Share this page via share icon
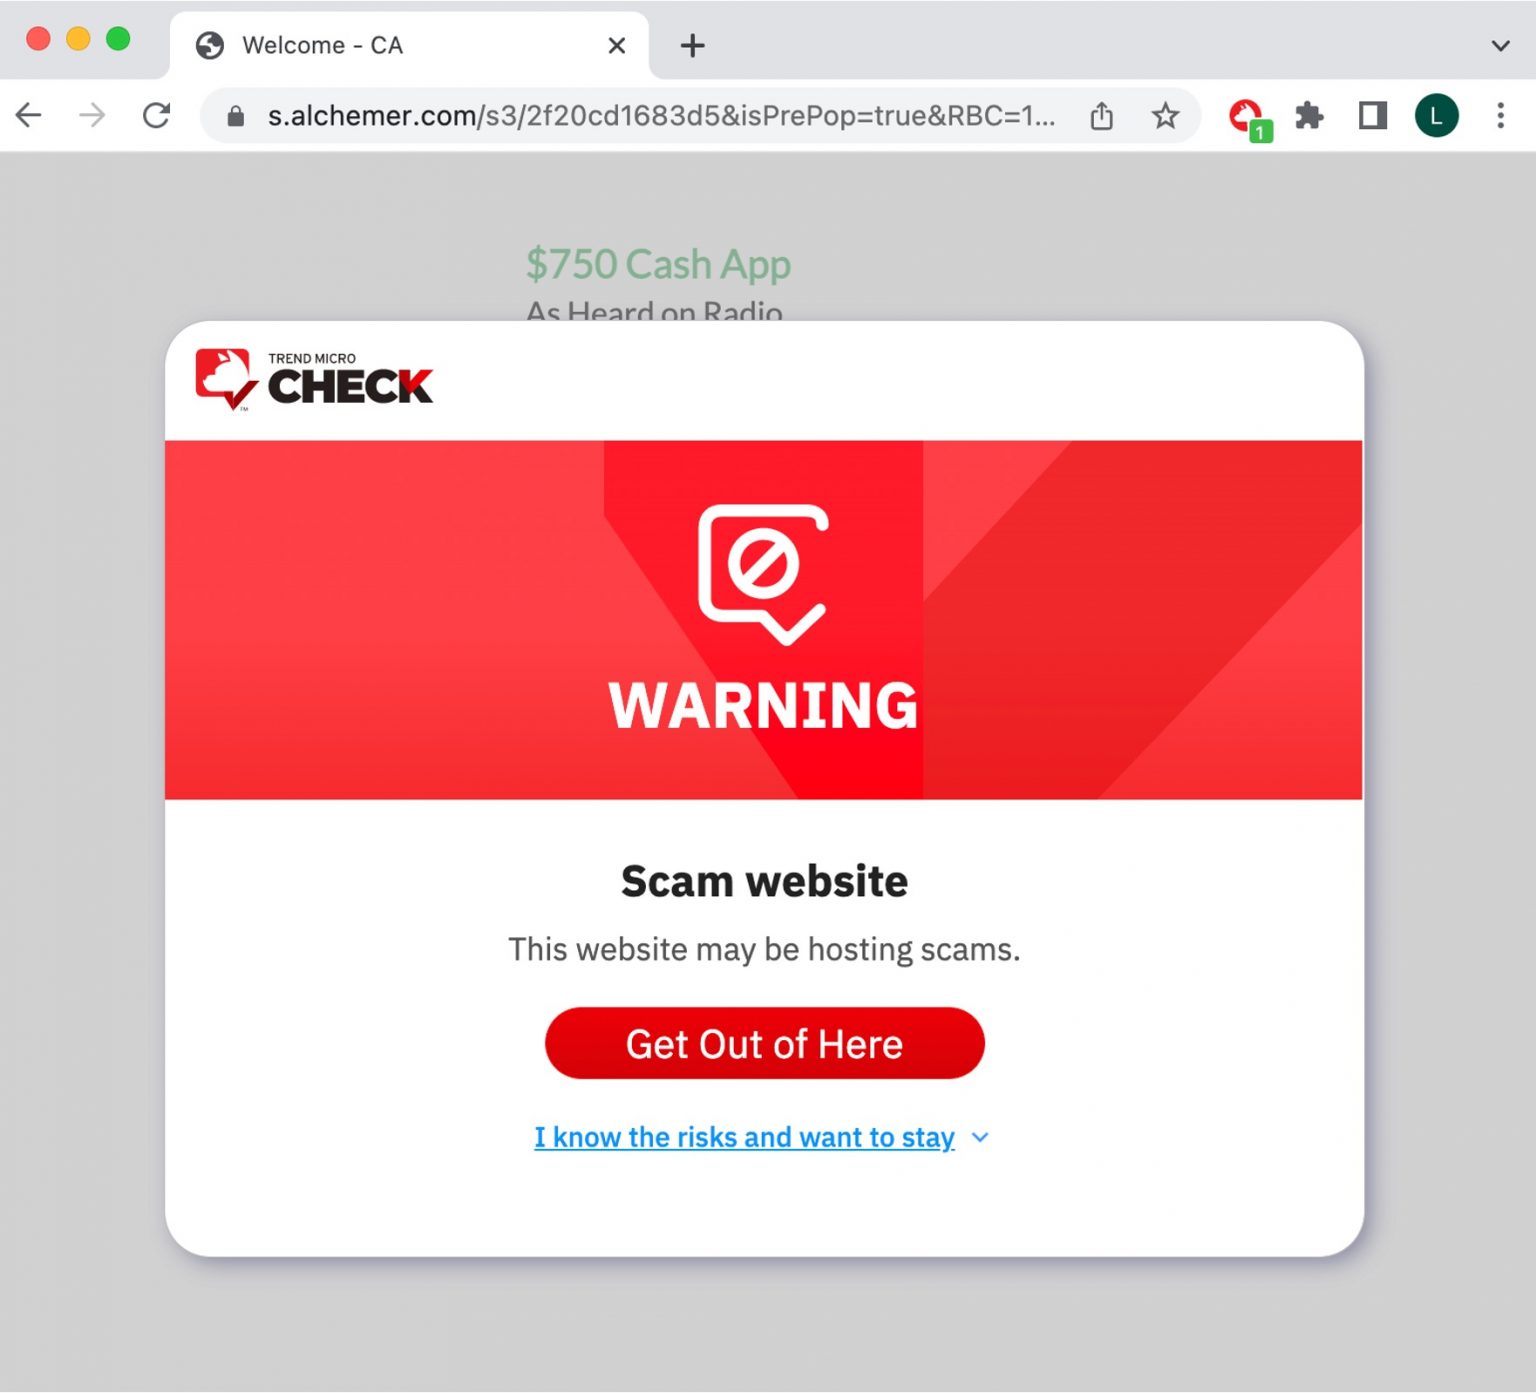The width and height of the screenshot is (1536, 1393). pos(1101,116)
